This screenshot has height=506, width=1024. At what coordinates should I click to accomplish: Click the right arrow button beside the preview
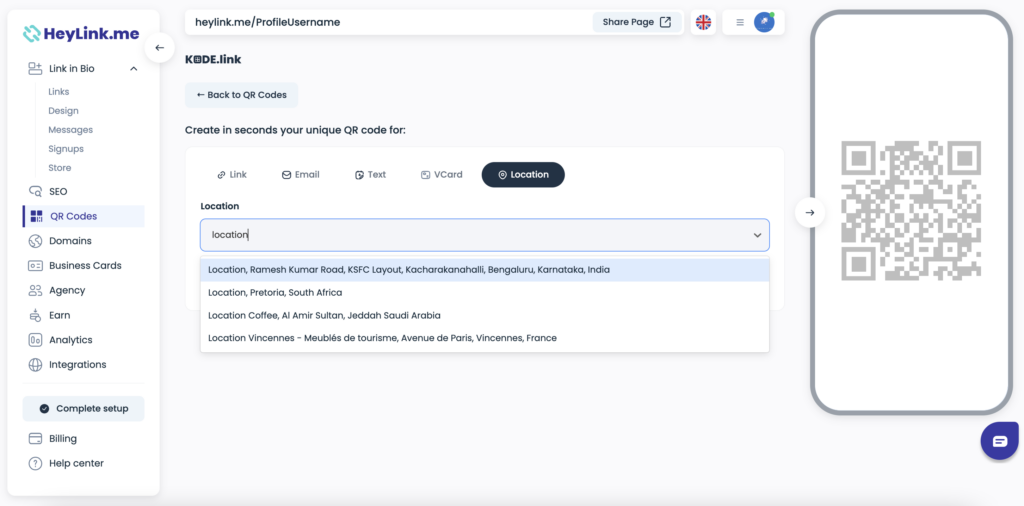pos(810,213)
